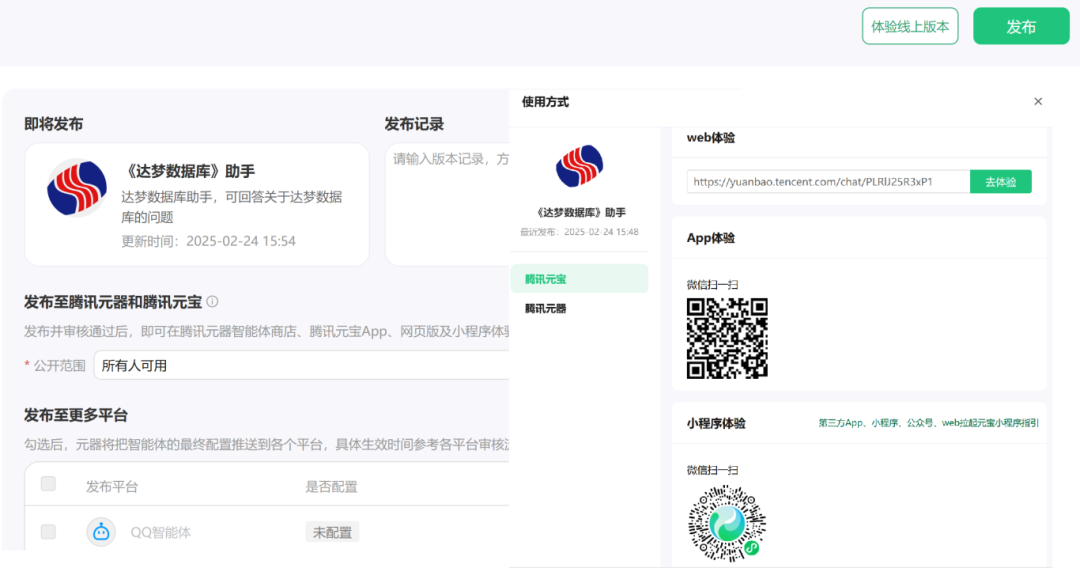Image resolution: width=1080 pixels, height=568 pixels.
Task: Click the 《达梦数据库》助手 name in side panel
Action: point(579,213)
